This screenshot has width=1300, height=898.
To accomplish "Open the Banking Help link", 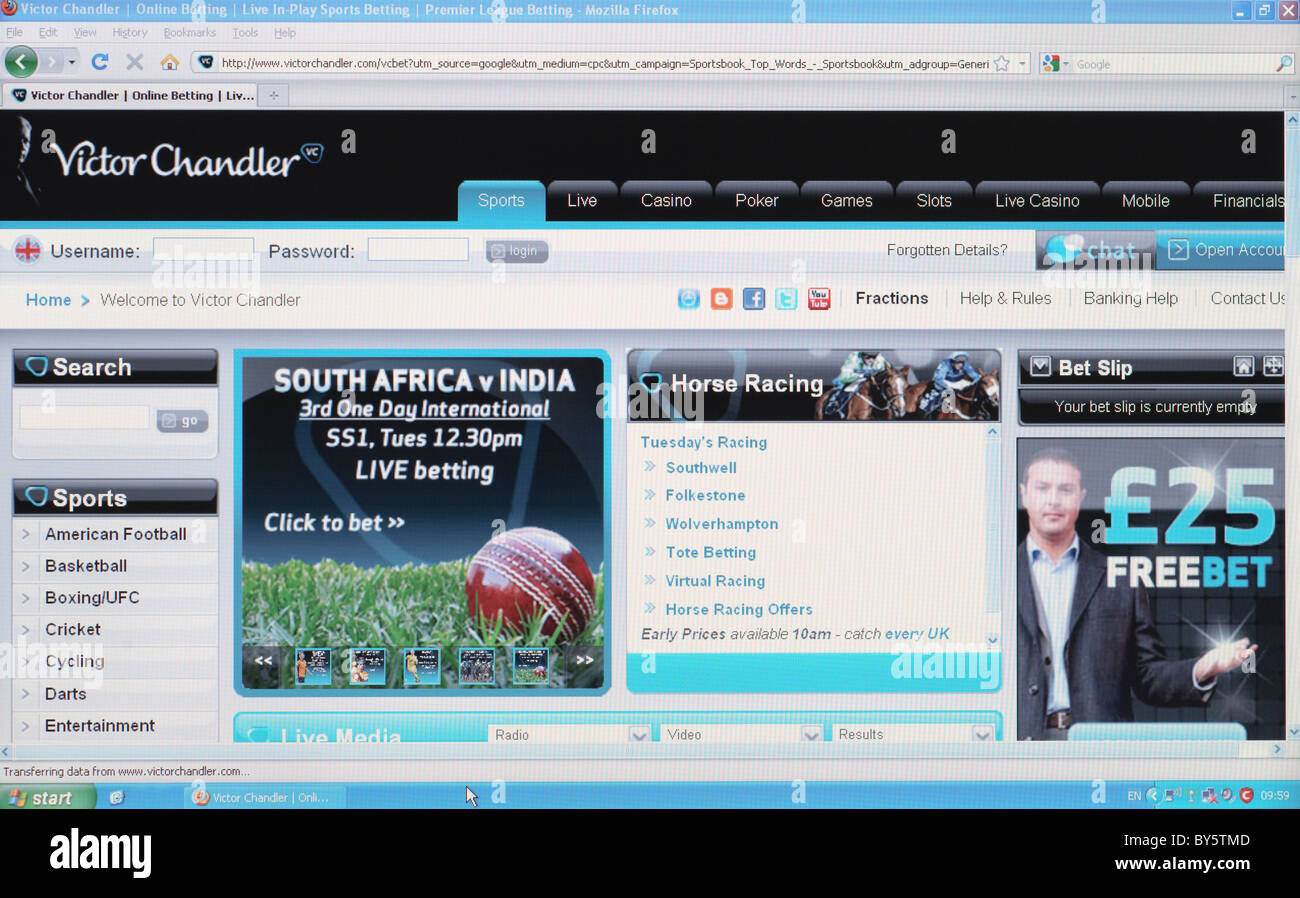I will pos(1130,298).
